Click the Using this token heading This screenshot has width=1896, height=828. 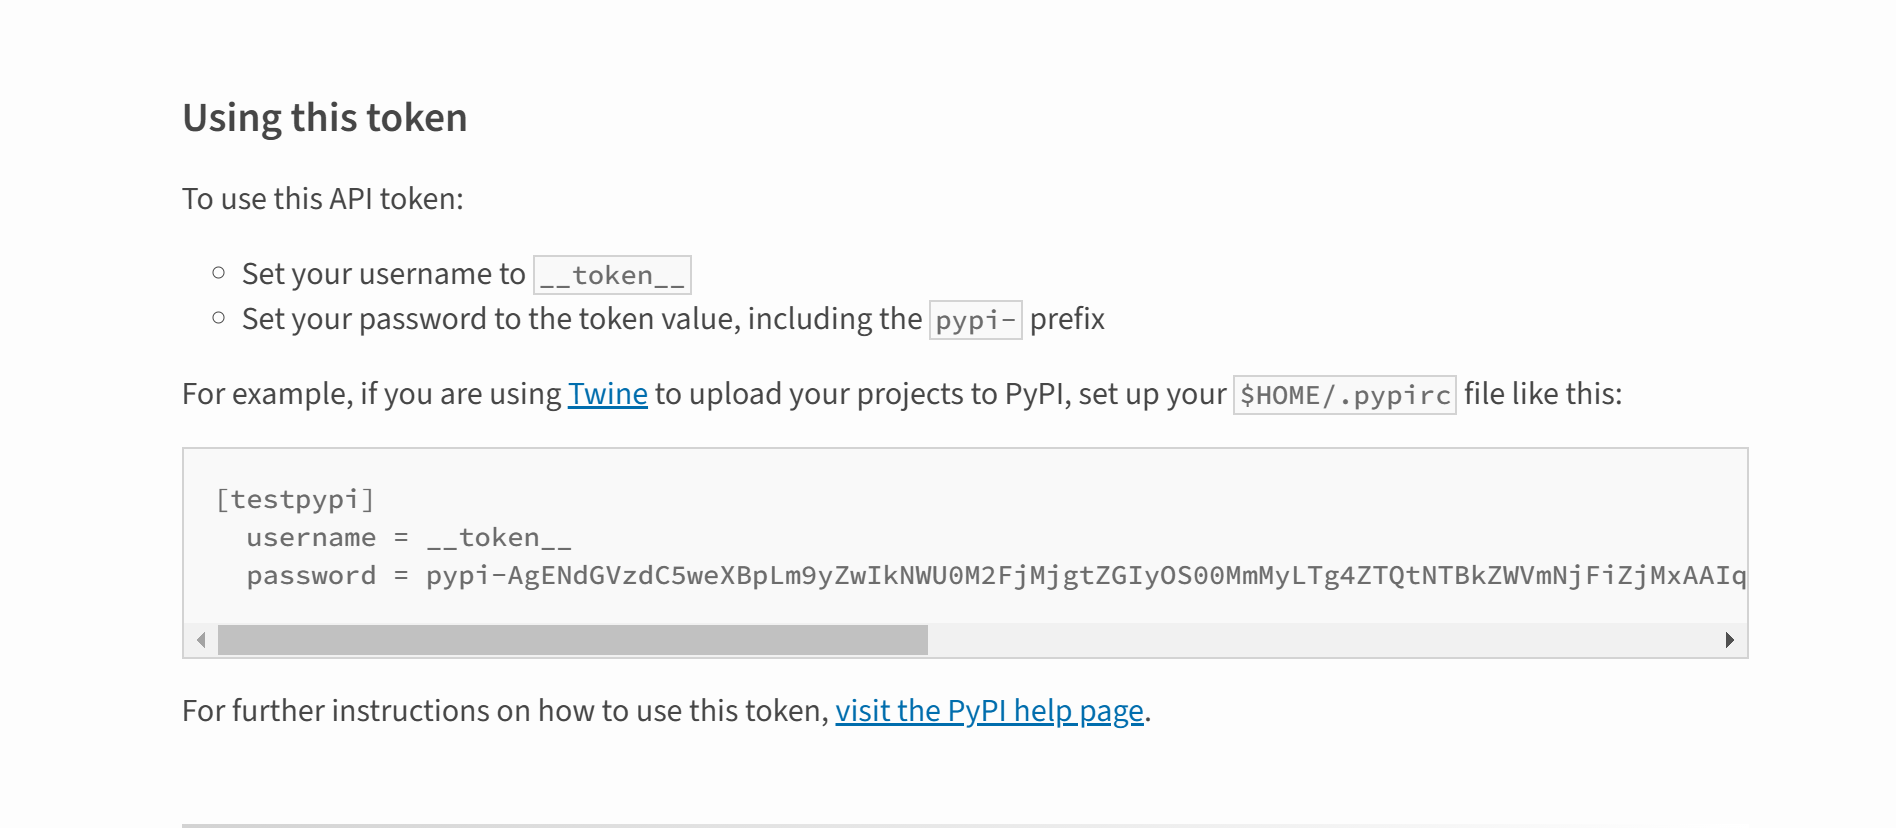click(324, 117)
